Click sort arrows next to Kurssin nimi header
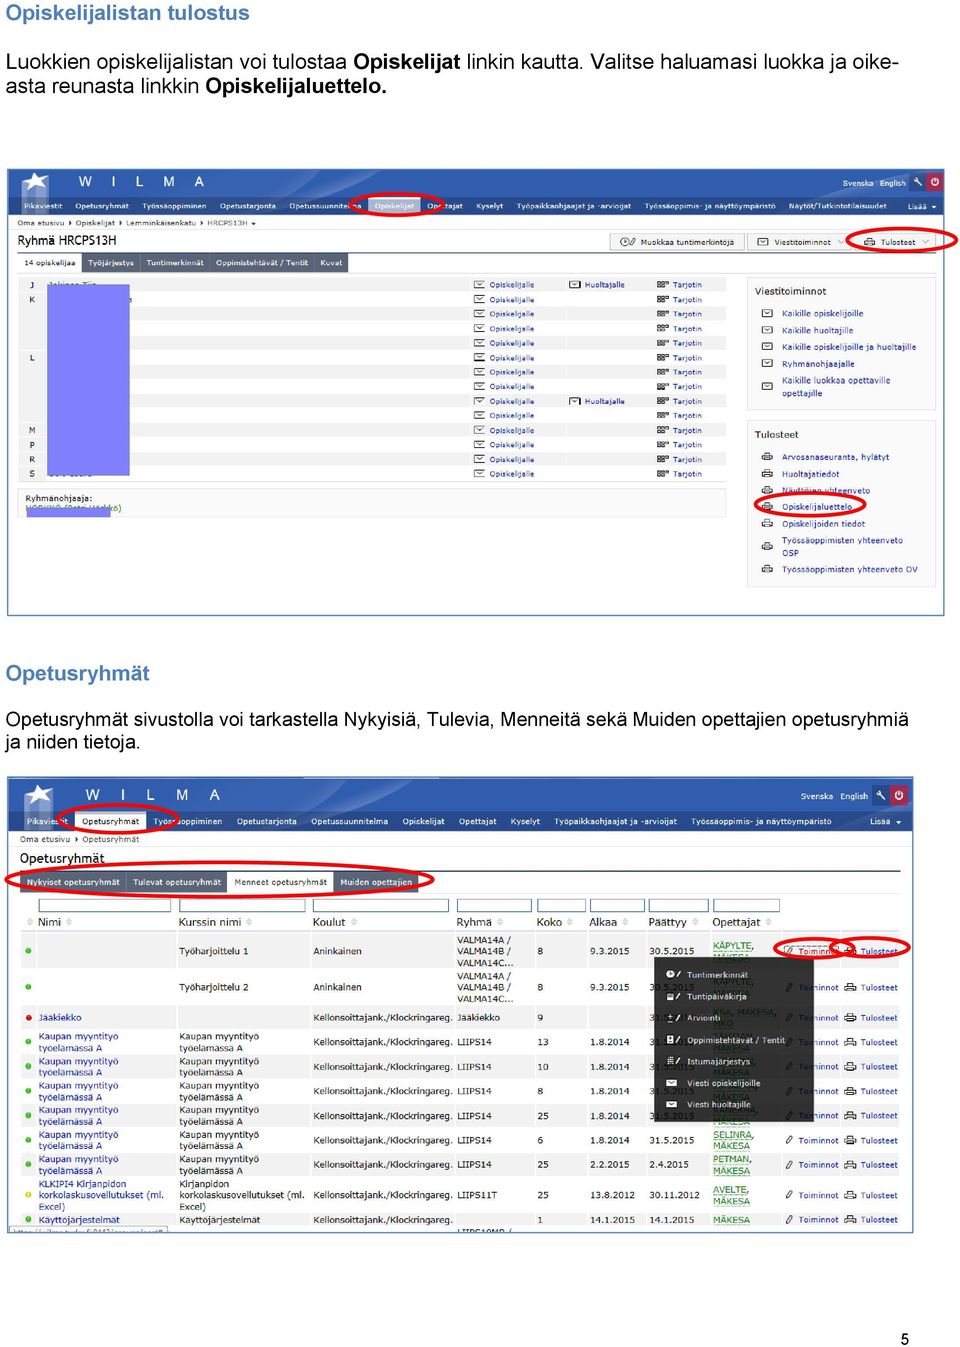960x1347 pixels. pyautogui.click(x=249, y=922)
